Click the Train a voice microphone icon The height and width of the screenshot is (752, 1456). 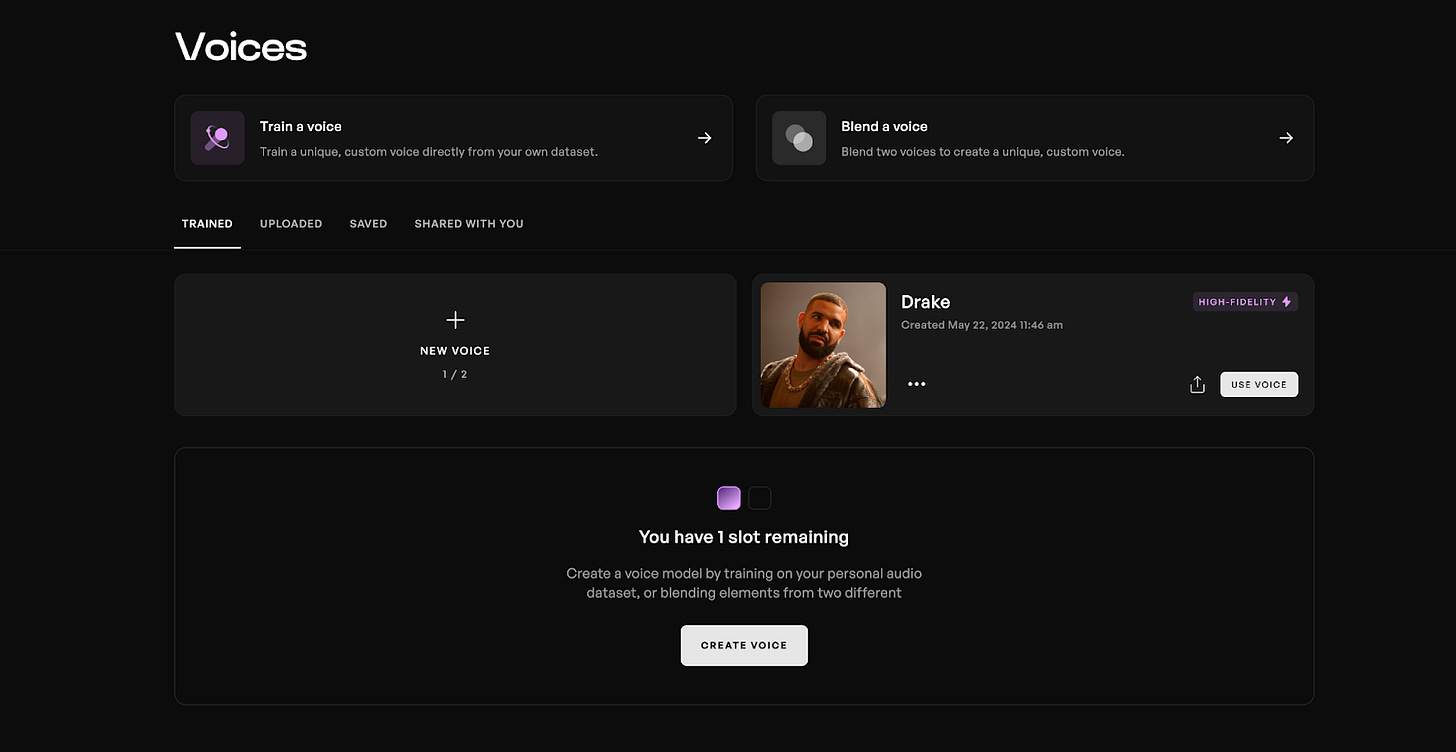click(x=218, y=138)
